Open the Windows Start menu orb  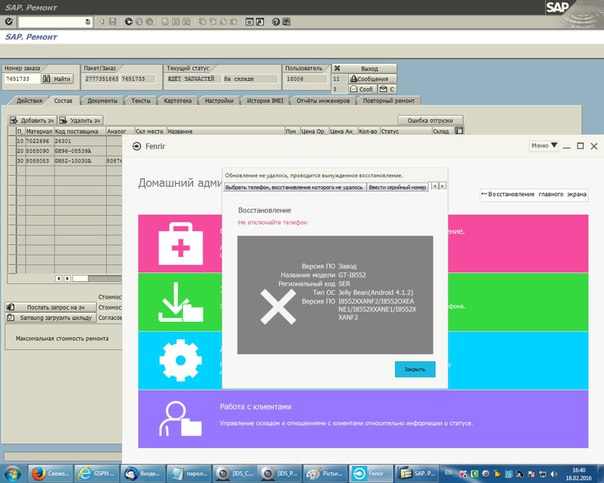tap(14, 472)
